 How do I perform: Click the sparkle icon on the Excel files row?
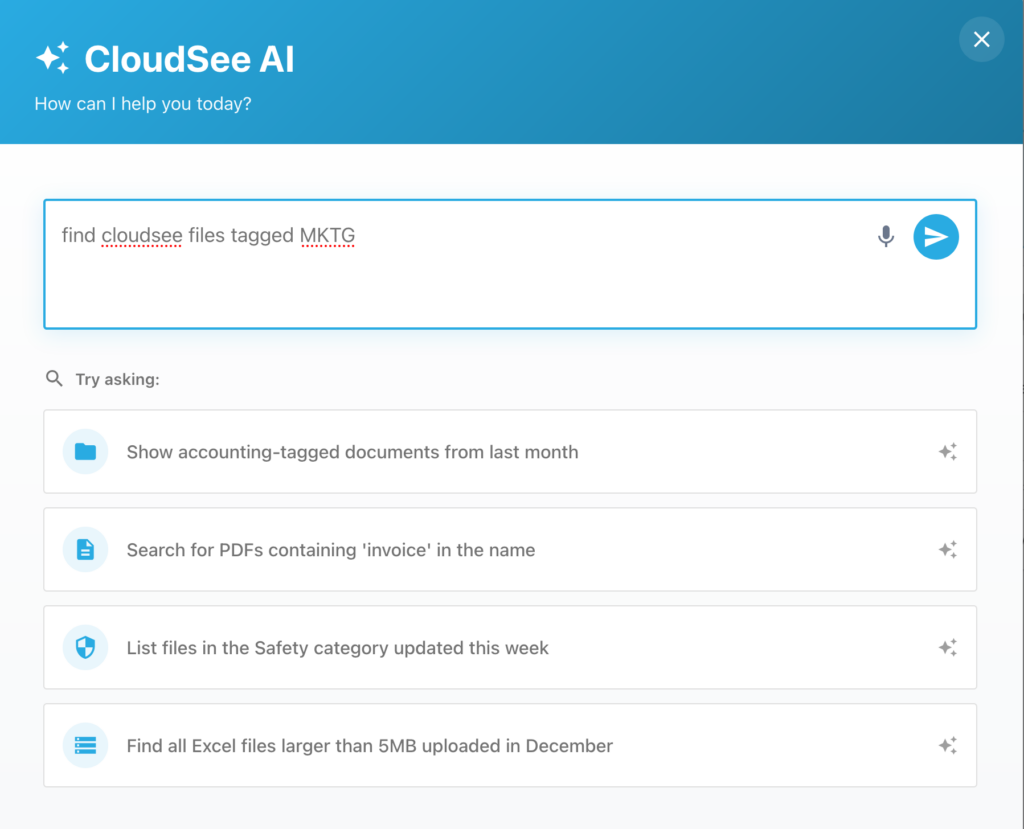tap(948, 745)
